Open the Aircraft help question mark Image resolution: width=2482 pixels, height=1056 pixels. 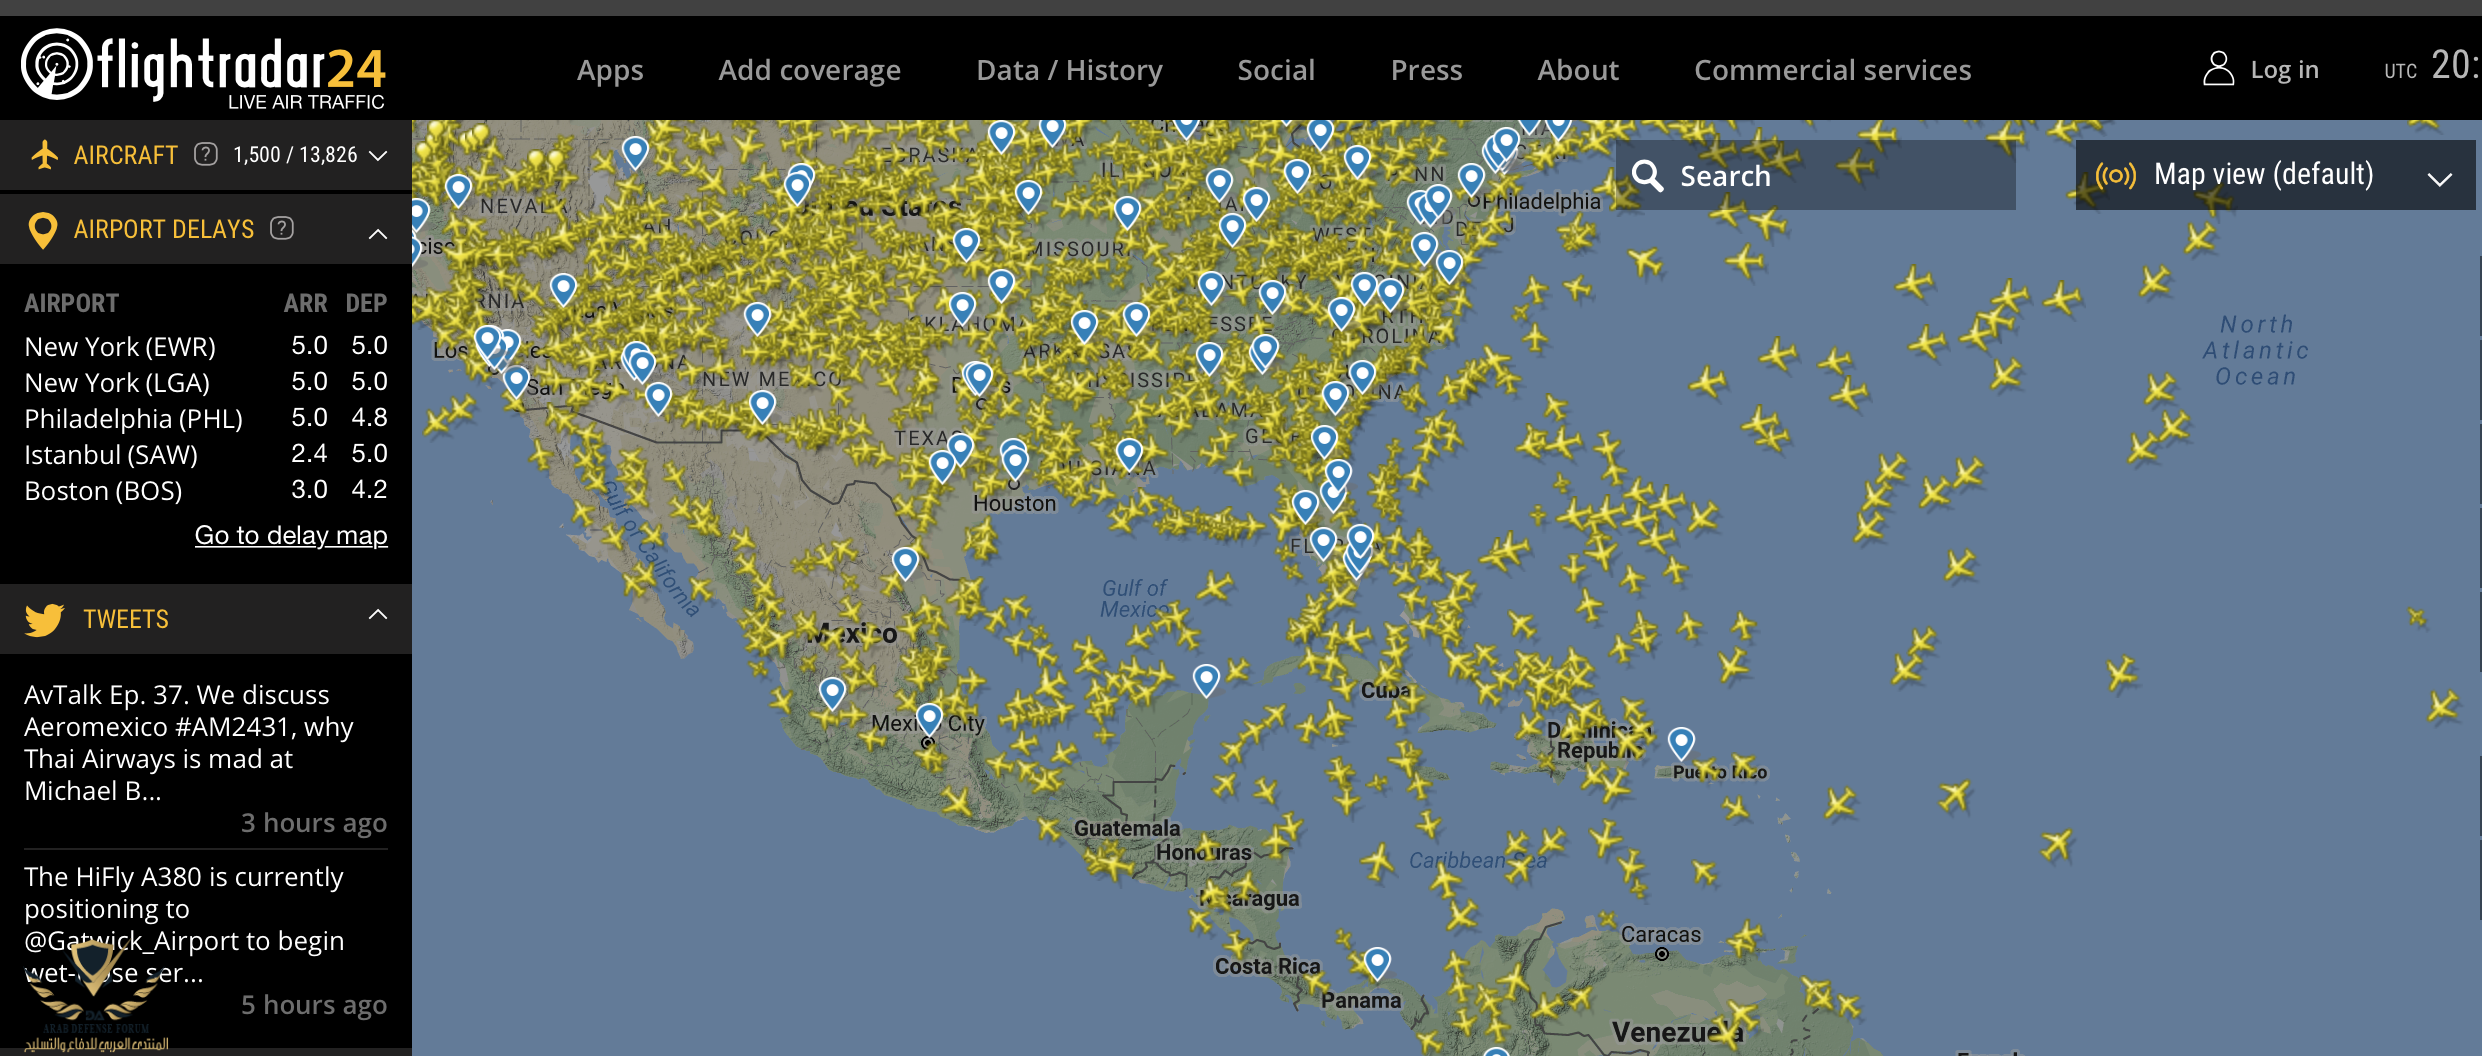coord(206,154)
